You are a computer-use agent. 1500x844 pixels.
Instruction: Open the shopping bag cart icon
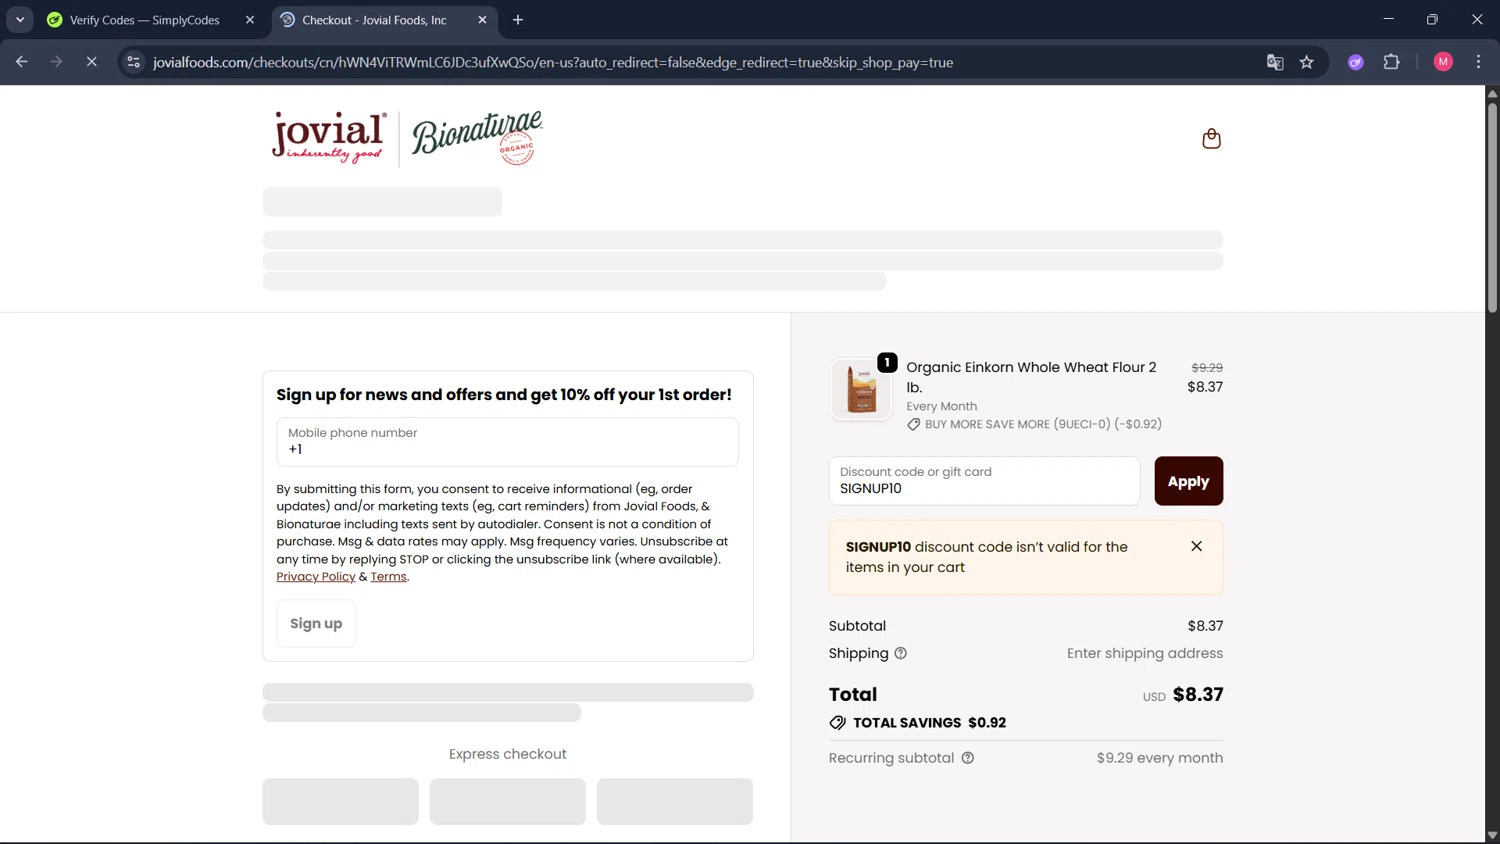[x=1211, y=139]
